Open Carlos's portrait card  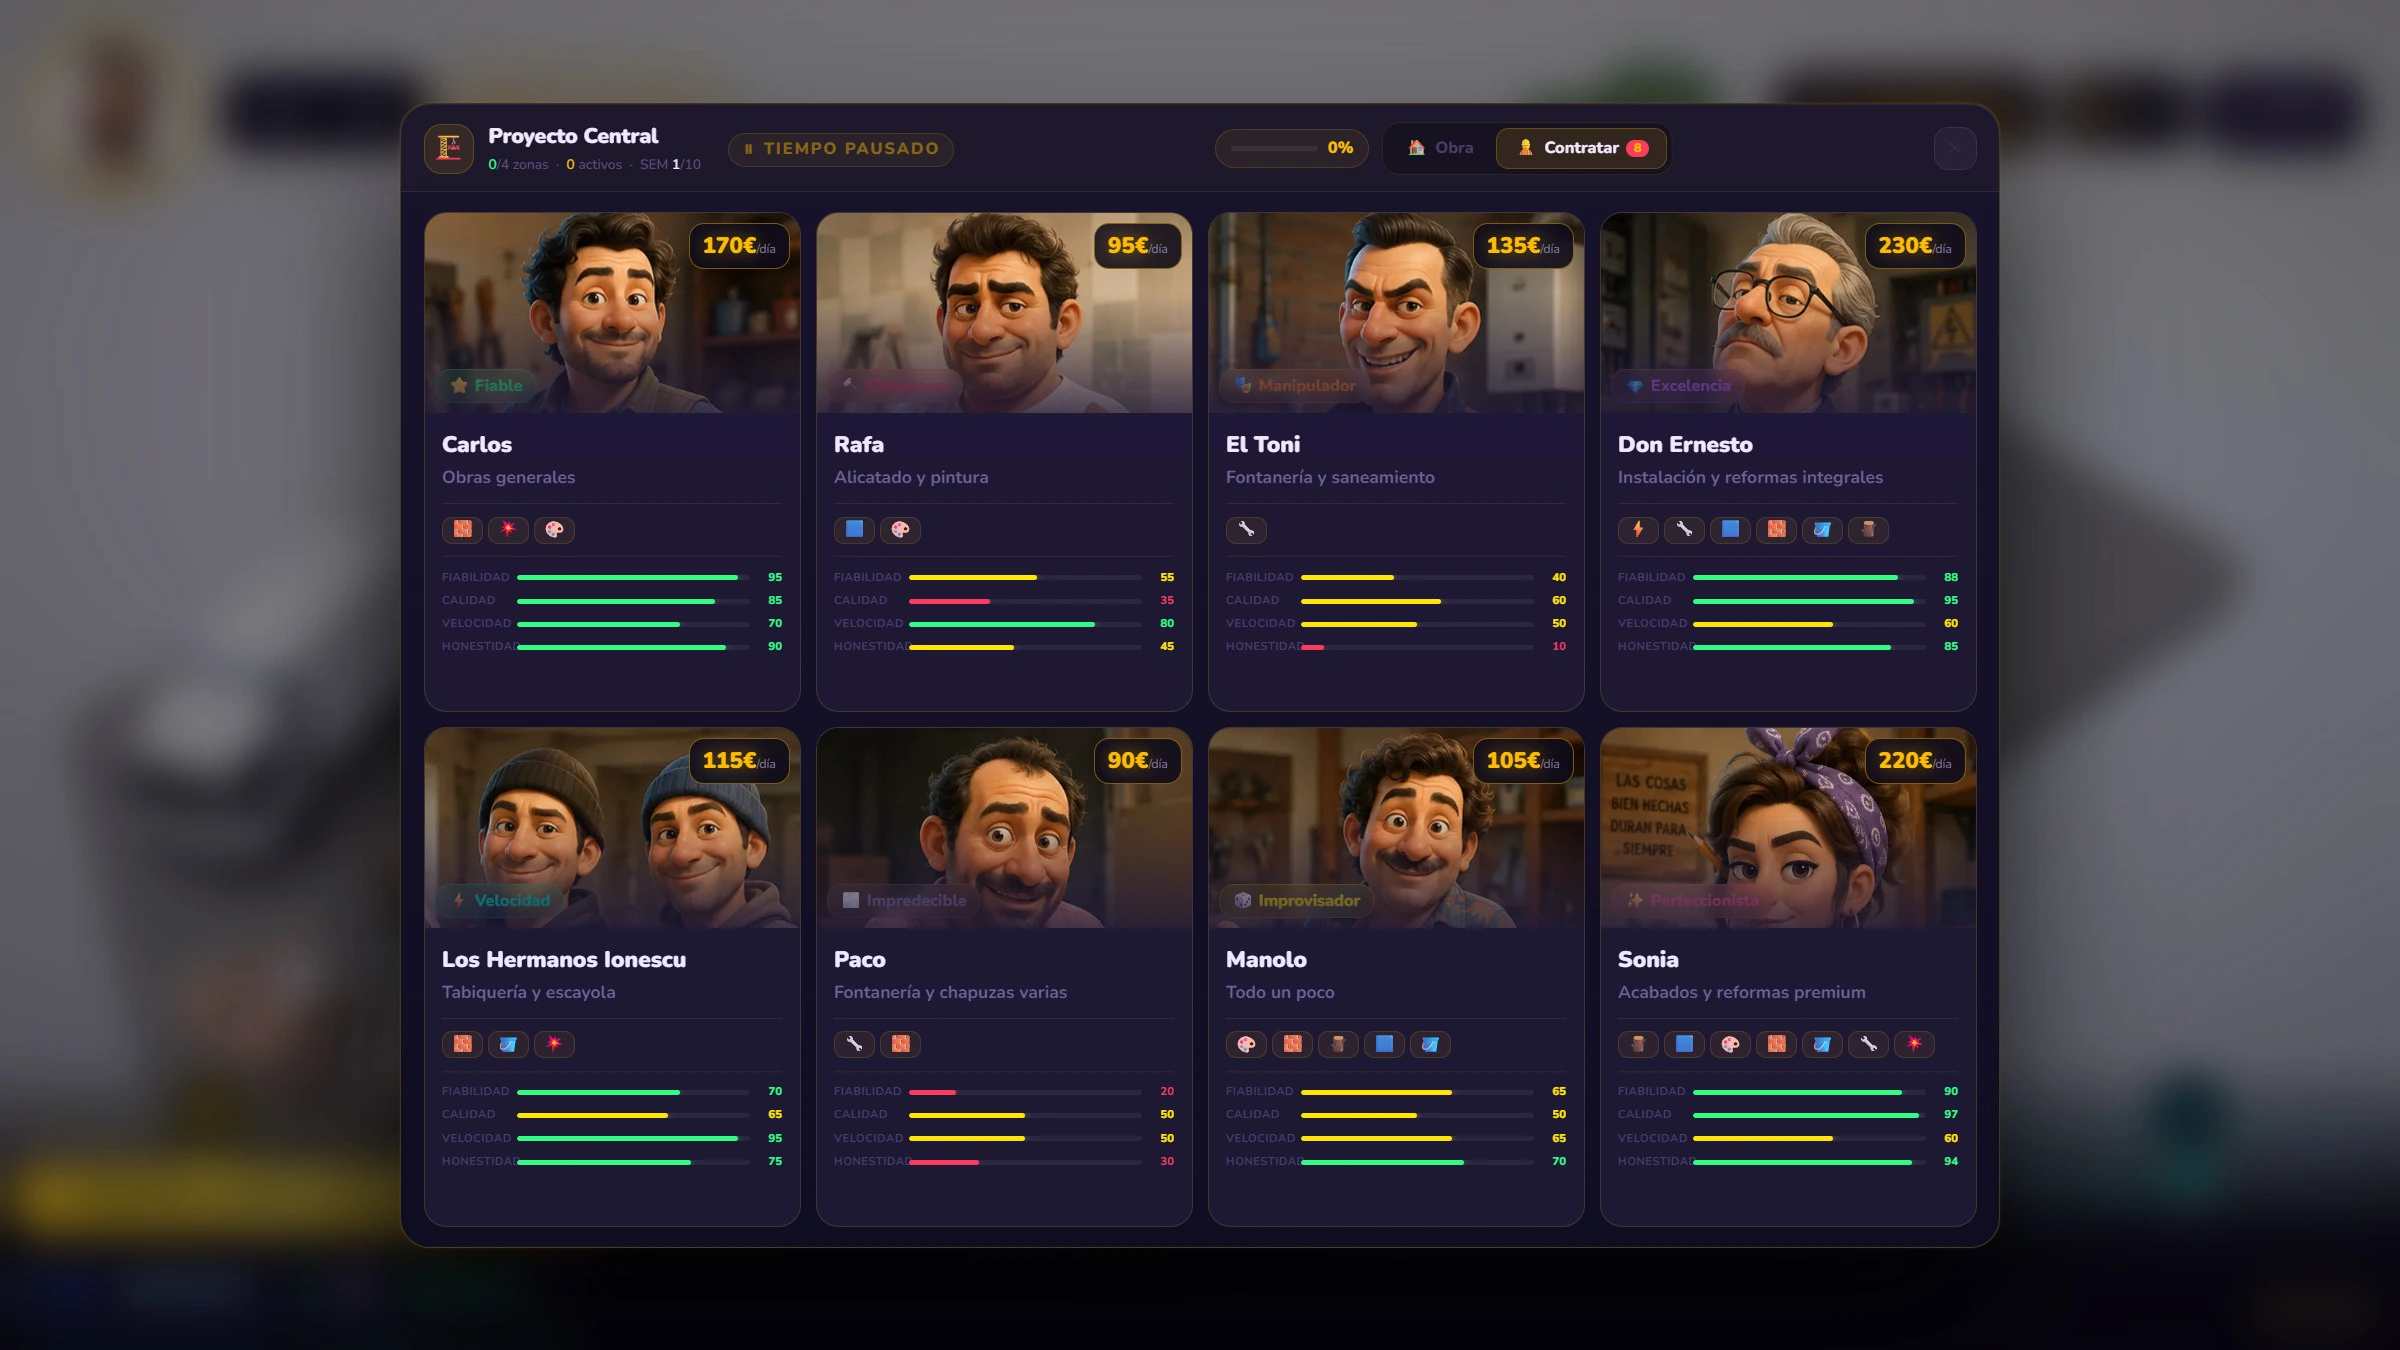coord(612,313)
